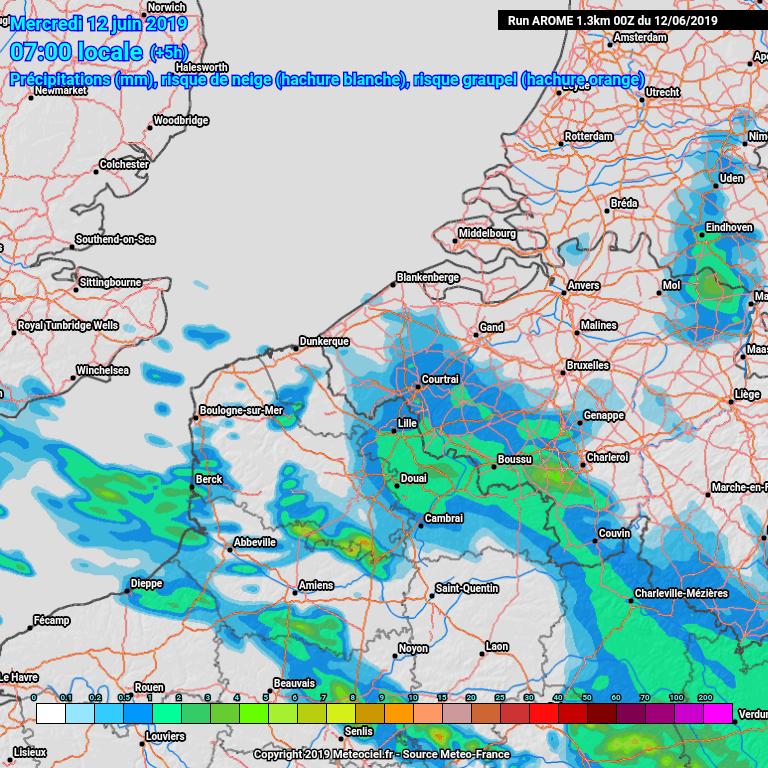Select the Couvin city label
Screen dimensions: 768x768
coord(614,533)
